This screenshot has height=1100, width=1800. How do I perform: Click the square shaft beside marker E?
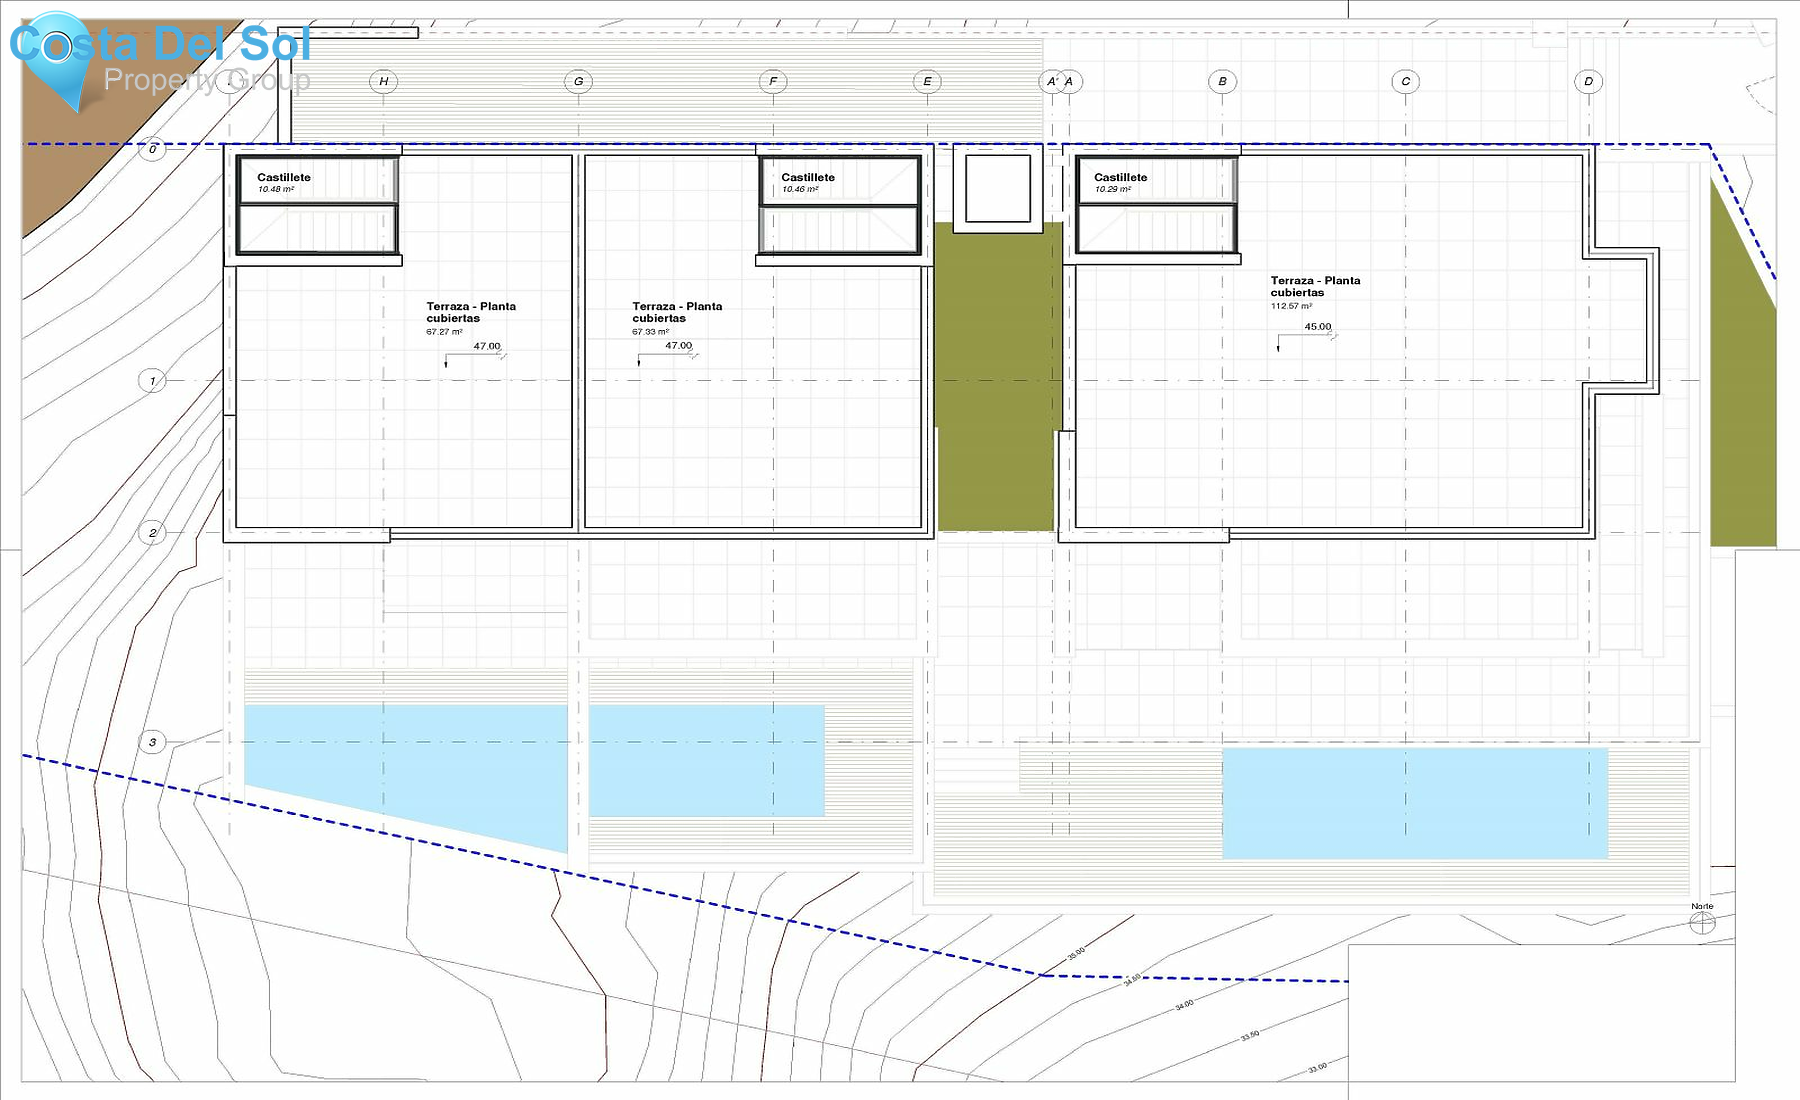997,188
